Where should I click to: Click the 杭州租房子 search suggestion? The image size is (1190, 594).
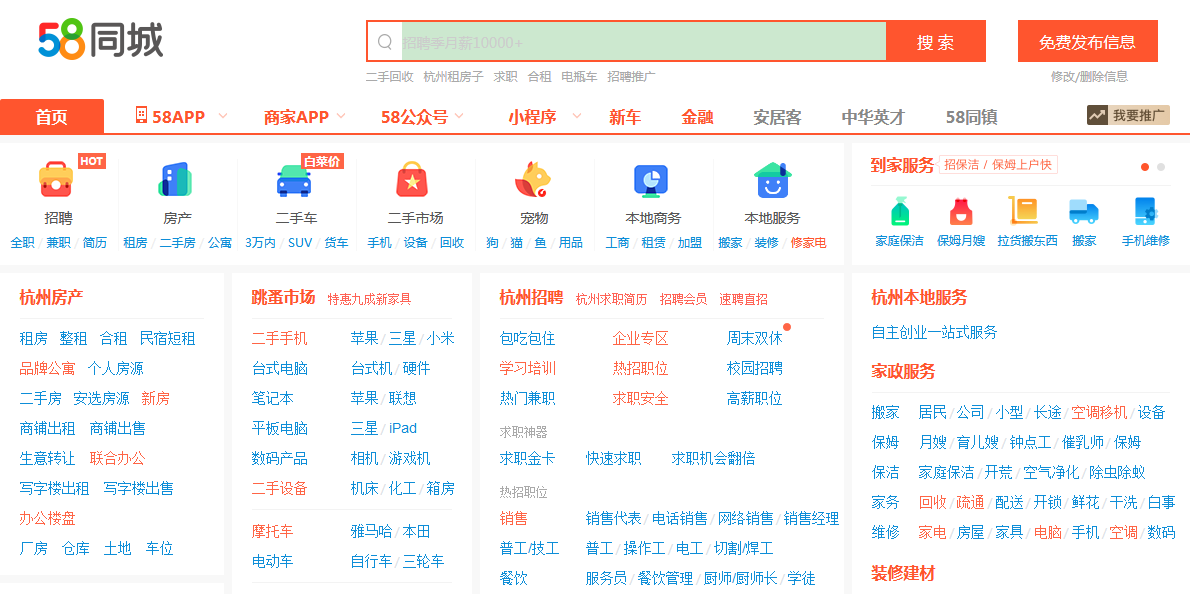point(453,77)
